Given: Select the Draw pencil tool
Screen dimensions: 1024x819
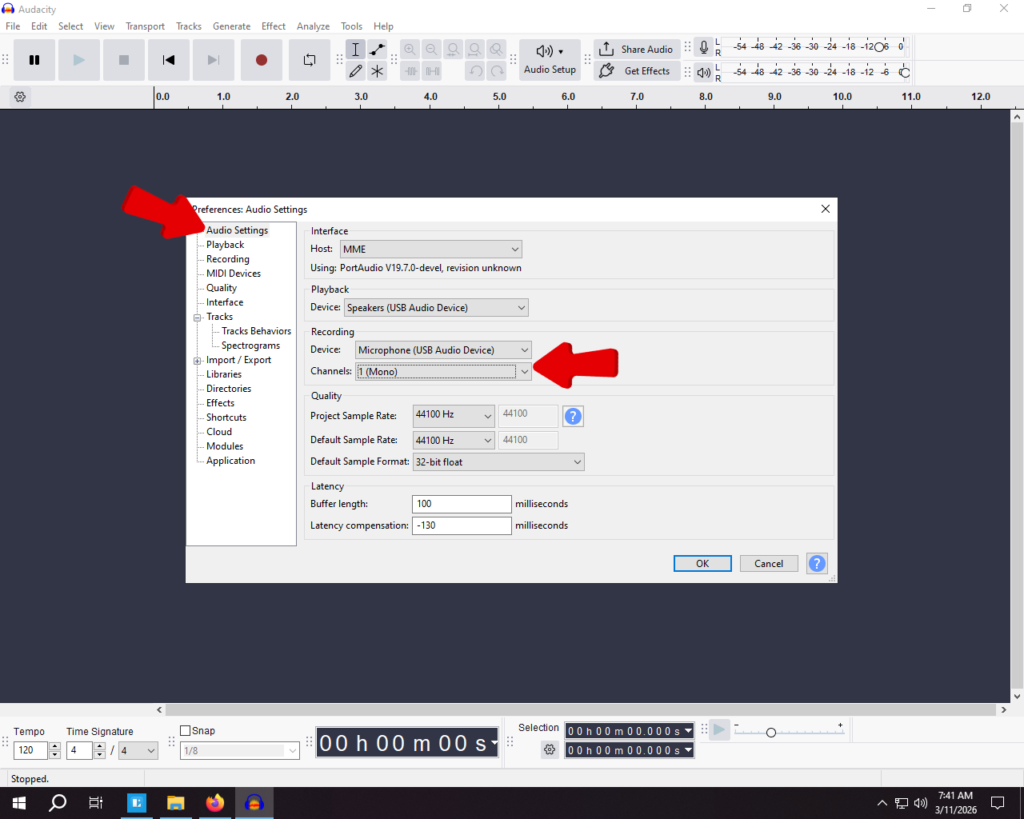Looking at the screenshot, I should [355, 71].
